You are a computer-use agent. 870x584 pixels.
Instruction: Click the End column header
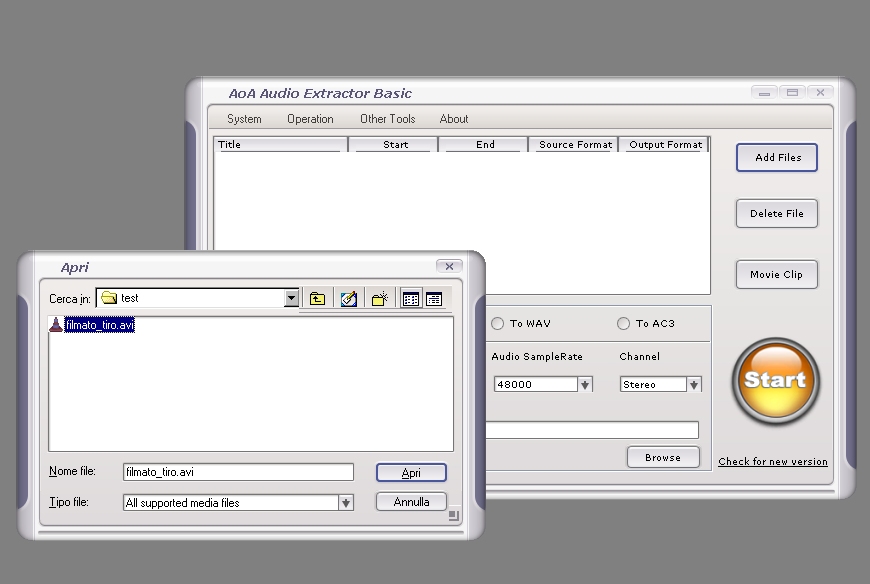pos(483,144)
